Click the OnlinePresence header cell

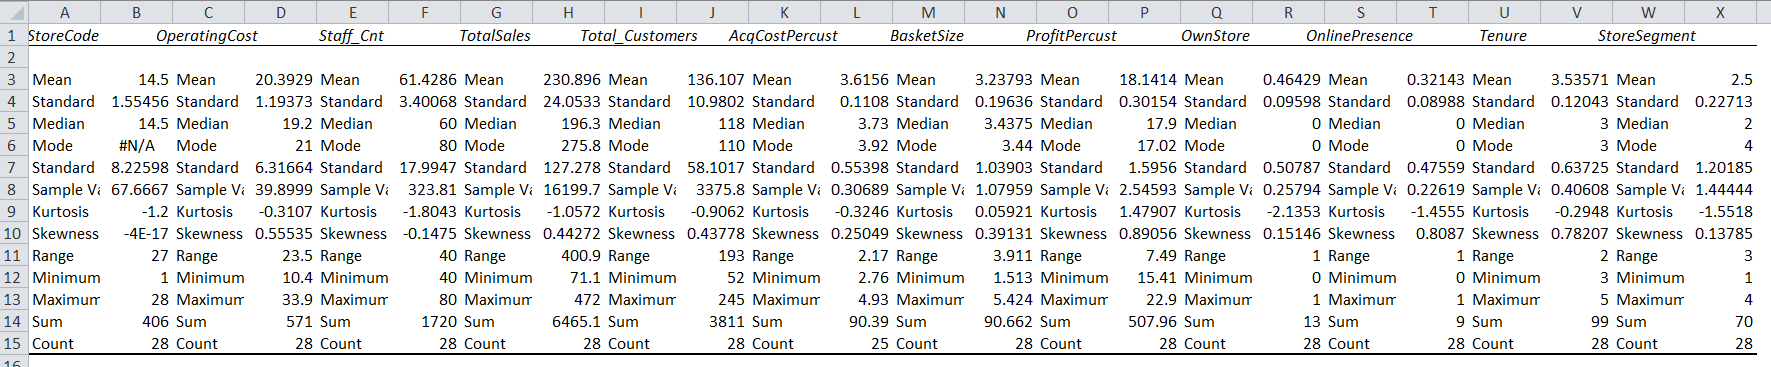pos(1359,35)
